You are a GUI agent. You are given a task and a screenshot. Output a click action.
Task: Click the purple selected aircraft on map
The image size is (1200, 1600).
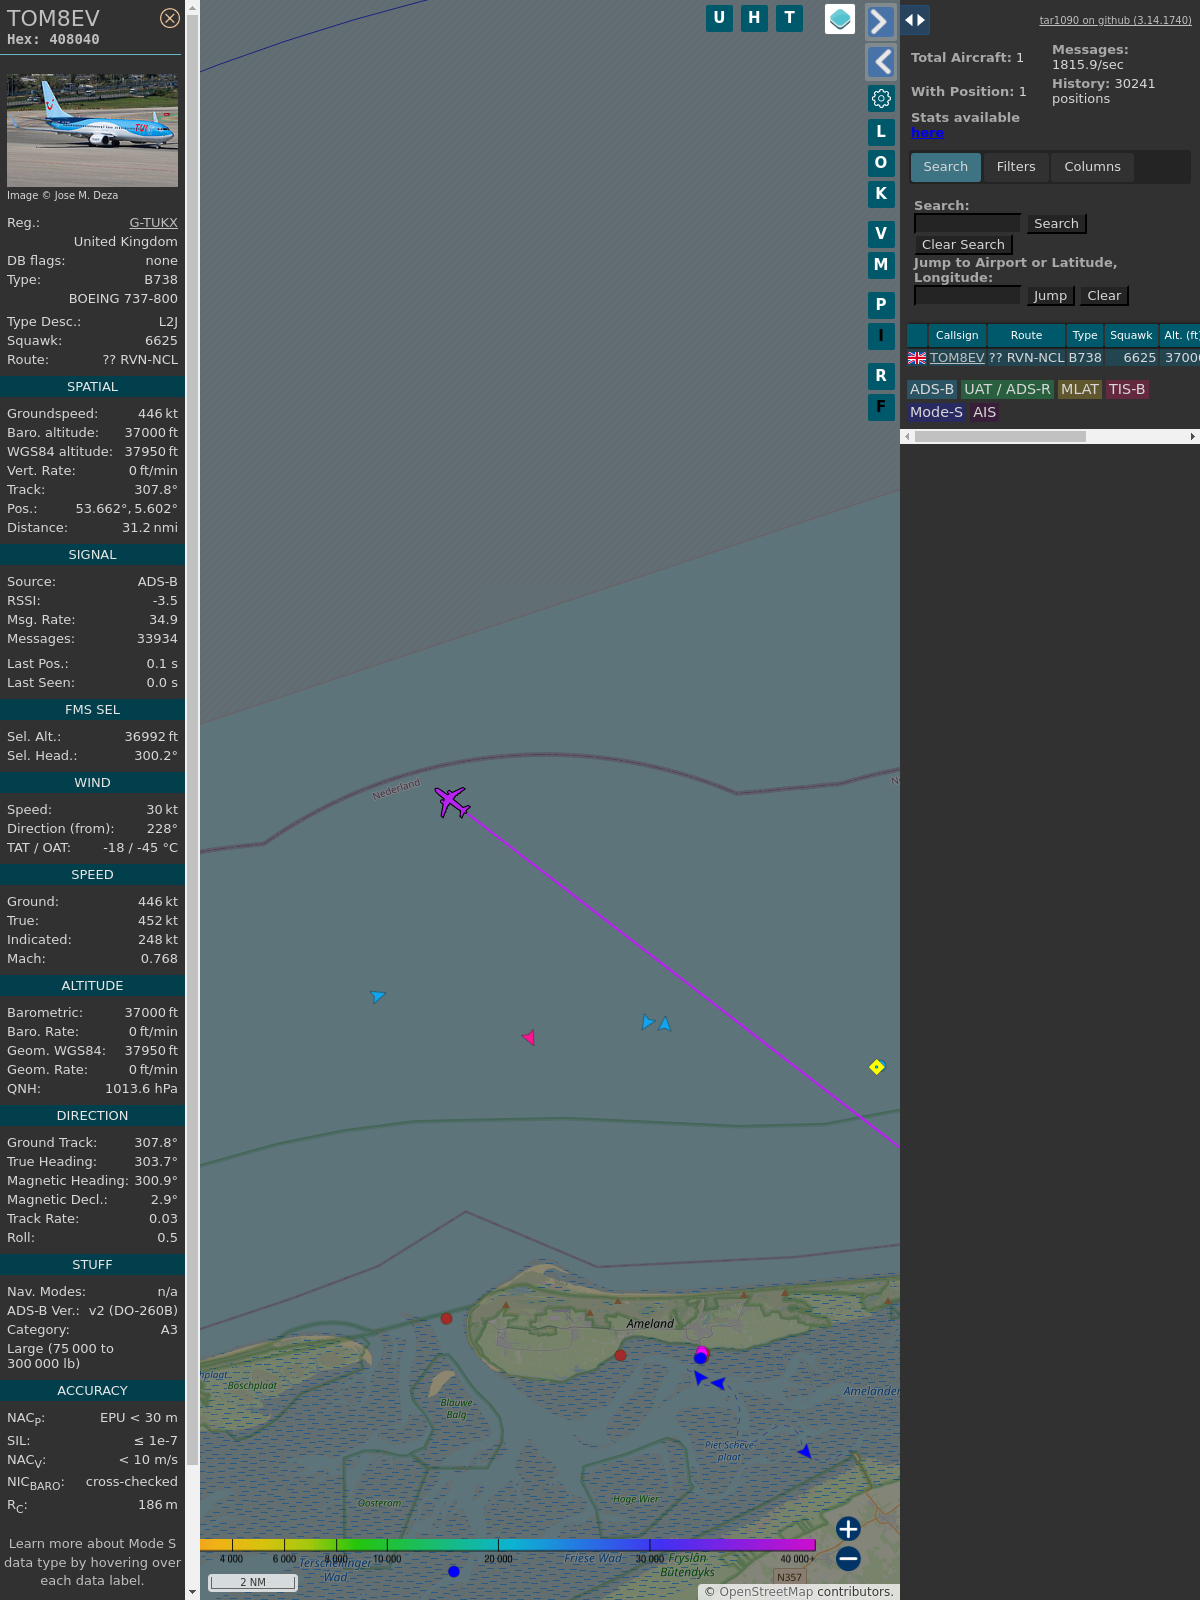pos(452,802)
